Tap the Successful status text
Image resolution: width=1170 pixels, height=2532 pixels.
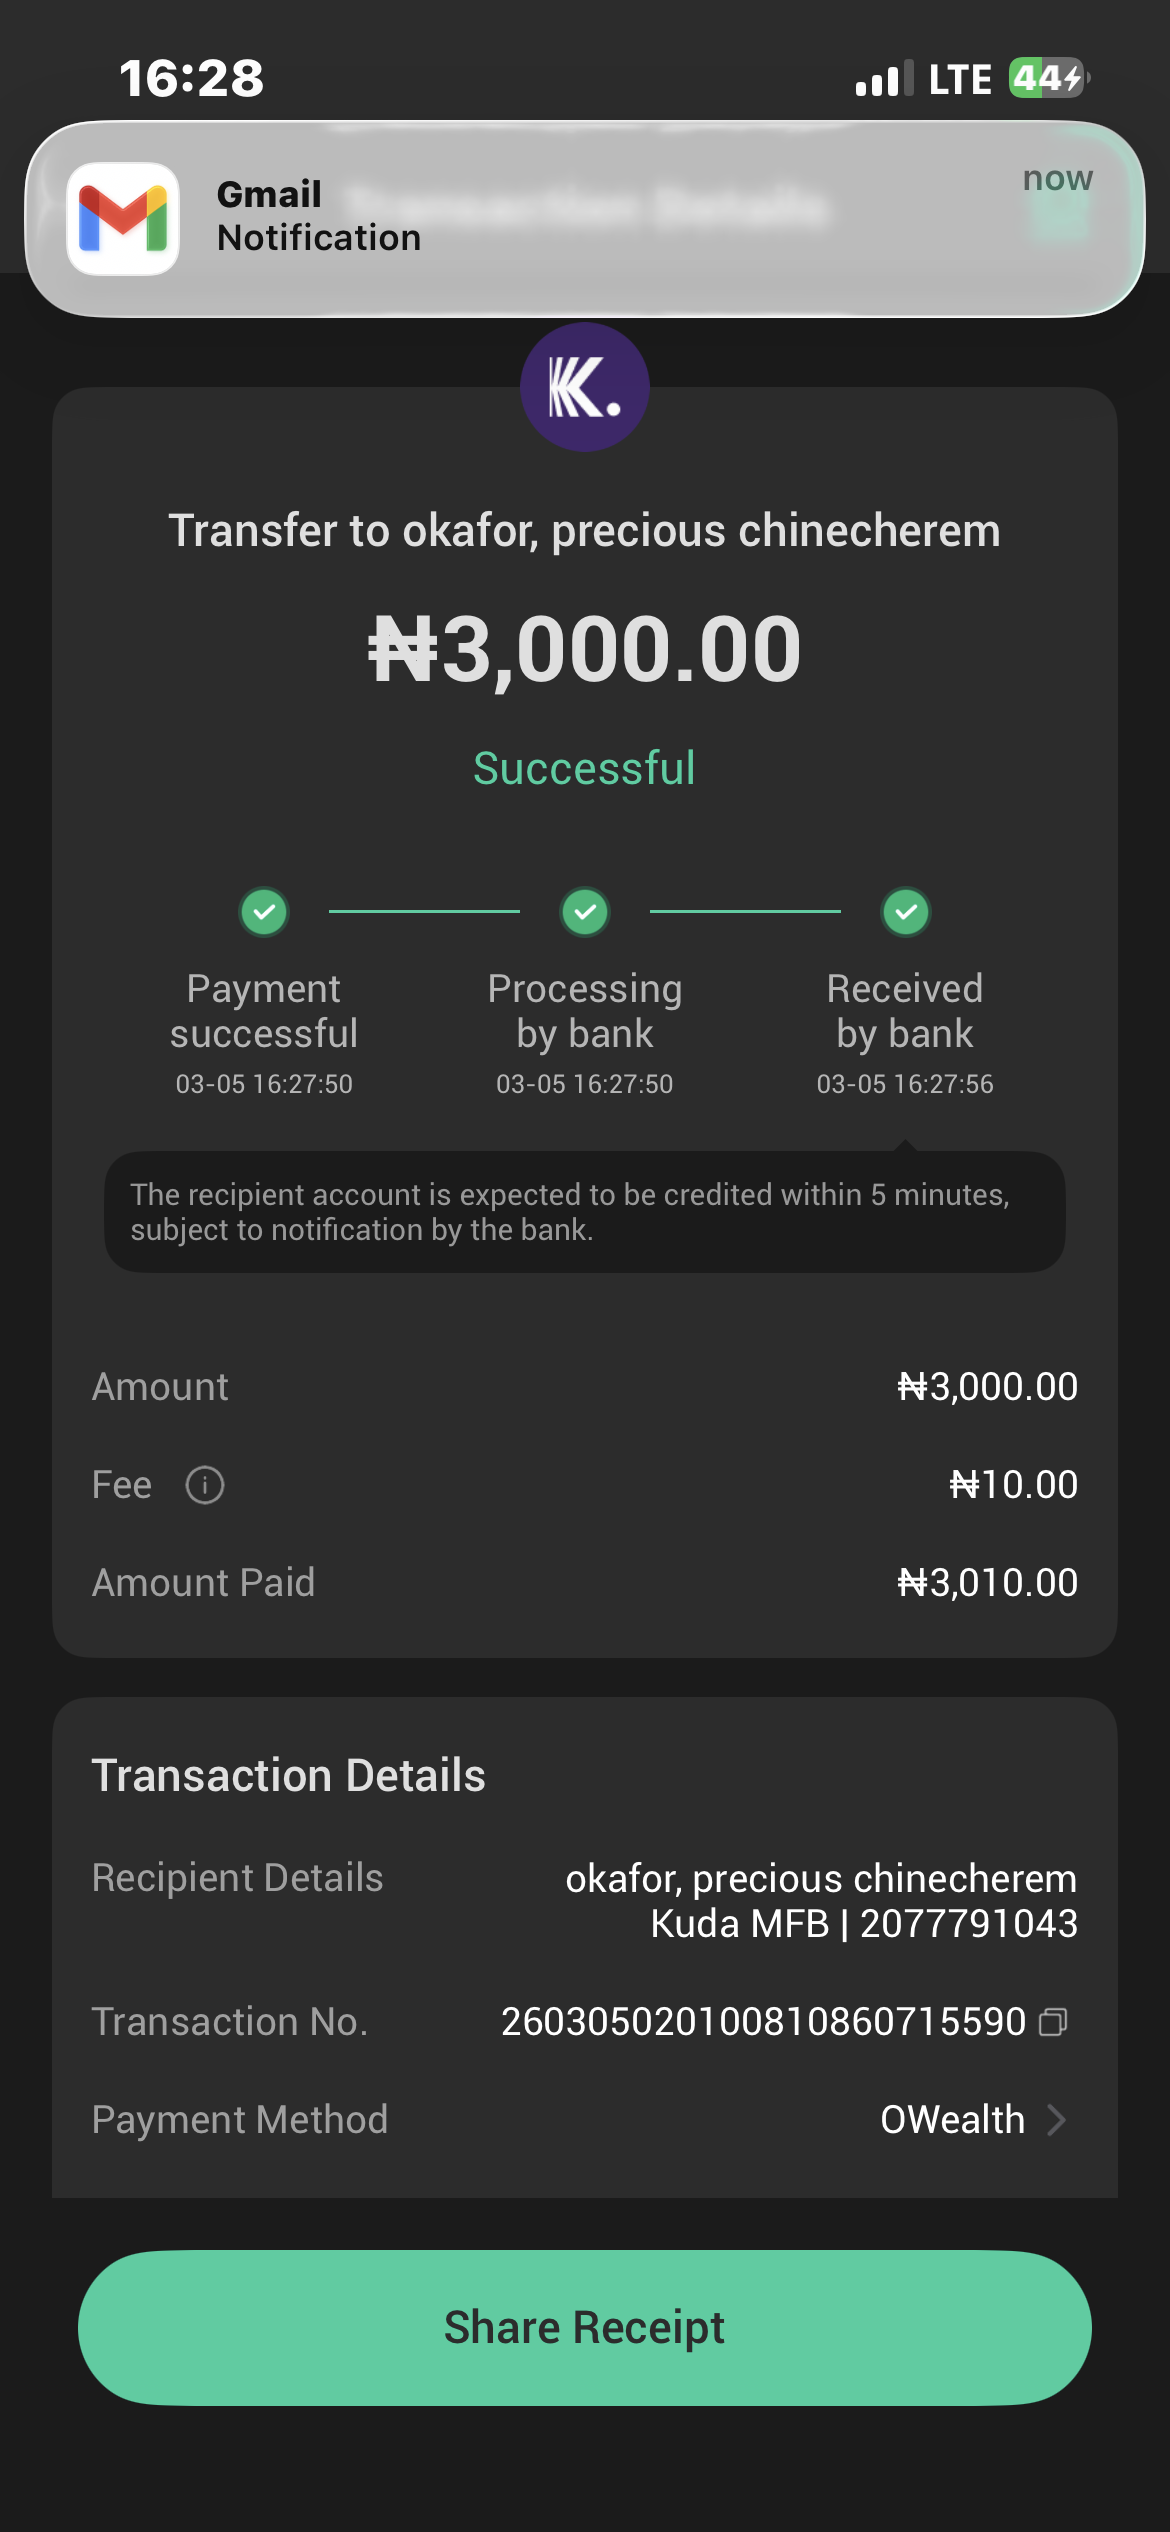584,769
